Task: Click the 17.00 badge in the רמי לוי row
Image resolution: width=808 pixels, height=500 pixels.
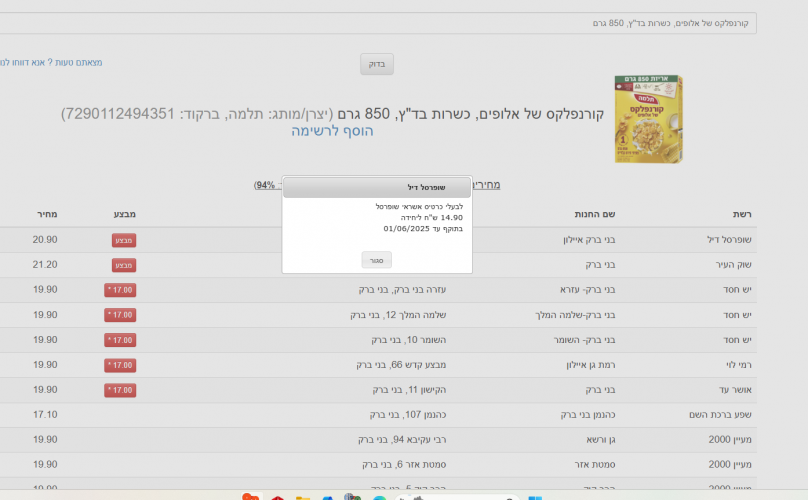Action: pyautogui.click(x=120, y=365)
